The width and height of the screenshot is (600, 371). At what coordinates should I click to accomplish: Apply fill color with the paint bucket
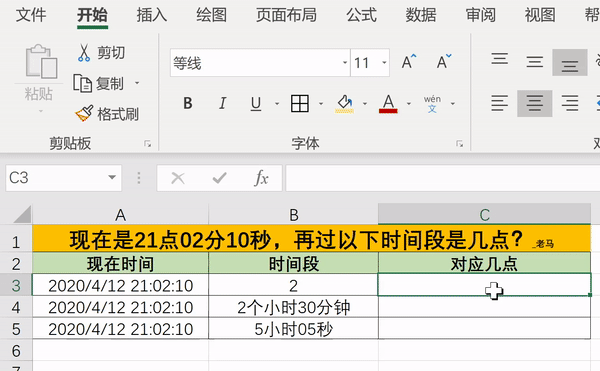344,104
